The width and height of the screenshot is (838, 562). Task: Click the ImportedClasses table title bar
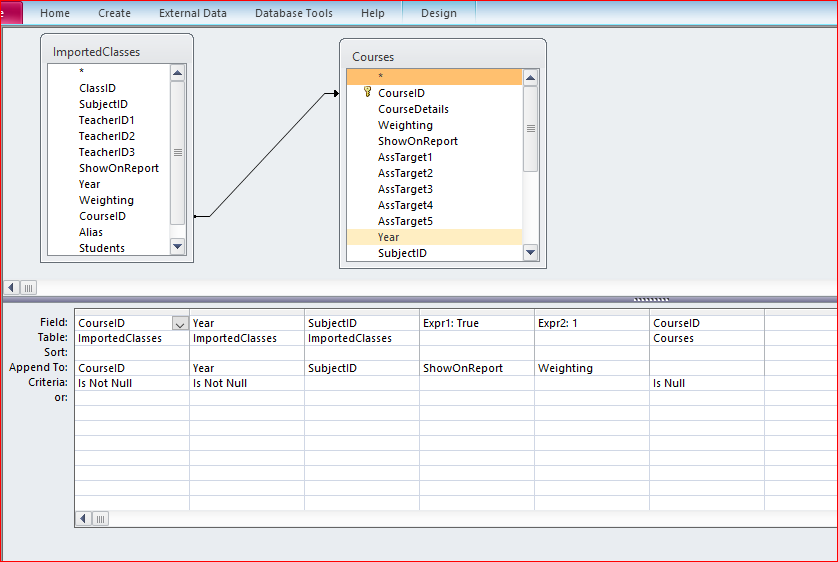(117, 52)
